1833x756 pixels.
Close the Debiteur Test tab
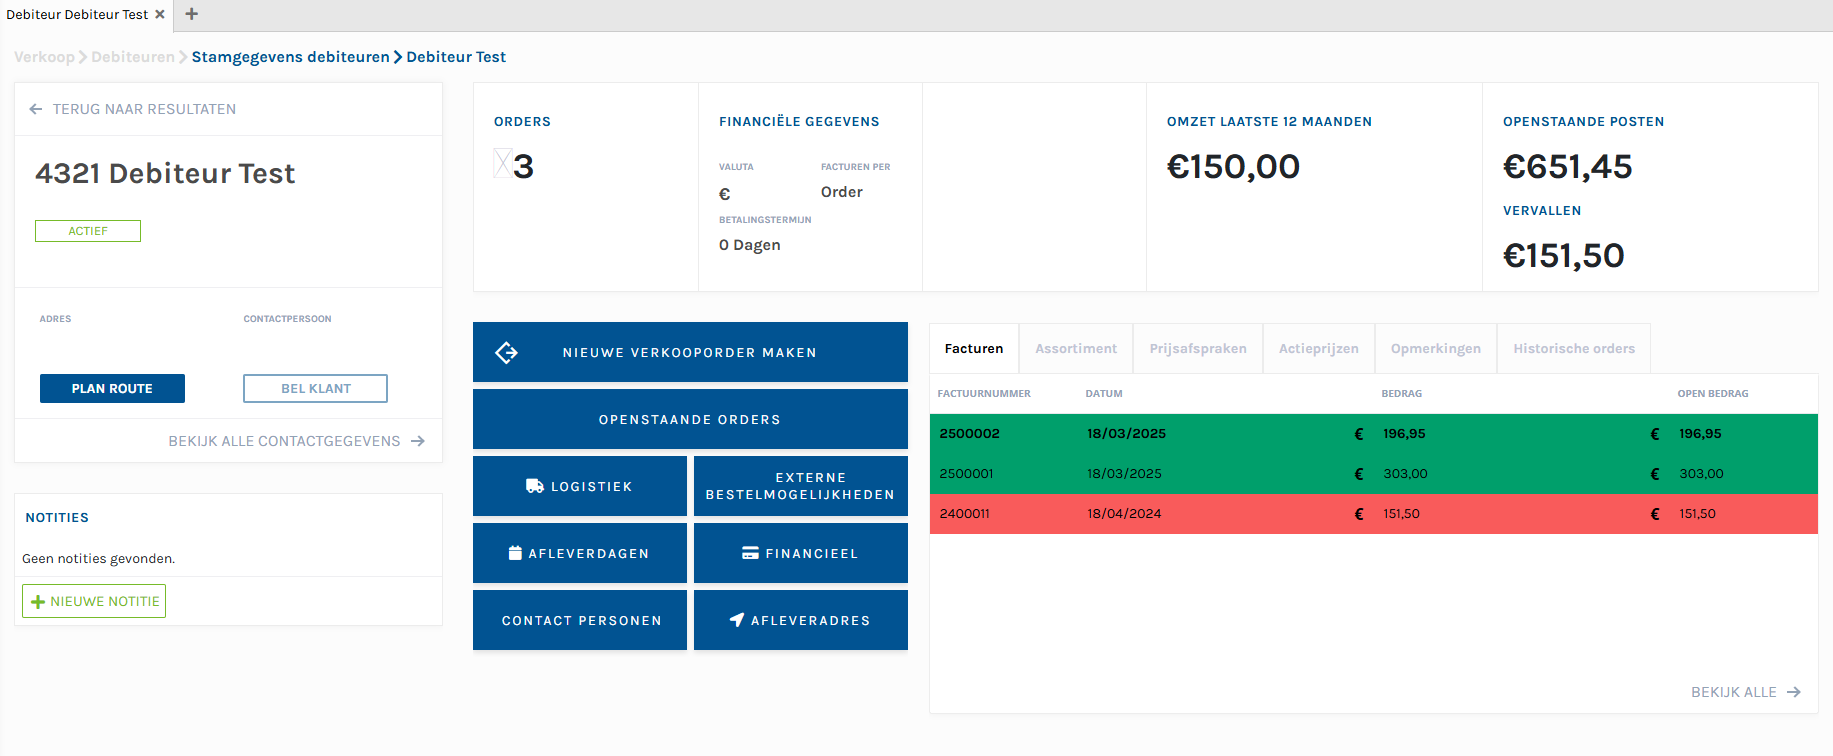[160, 14]
